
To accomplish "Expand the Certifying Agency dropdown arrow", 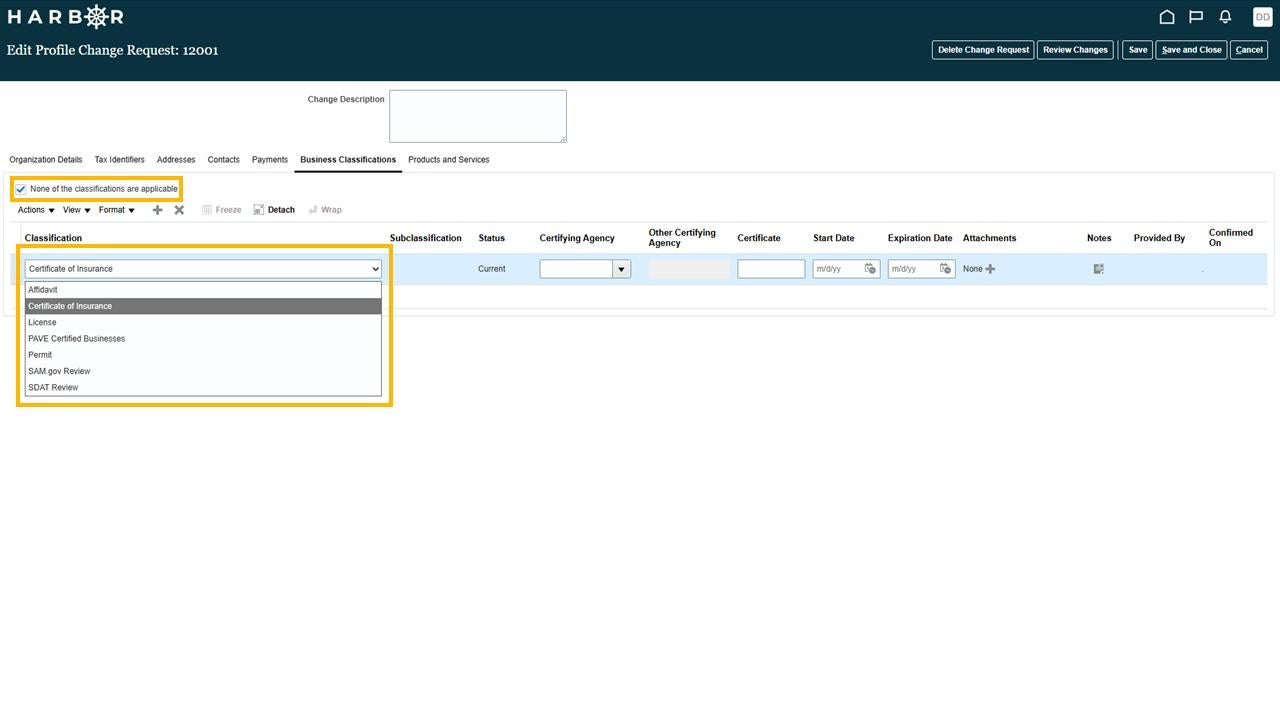I will pos(621,269).
